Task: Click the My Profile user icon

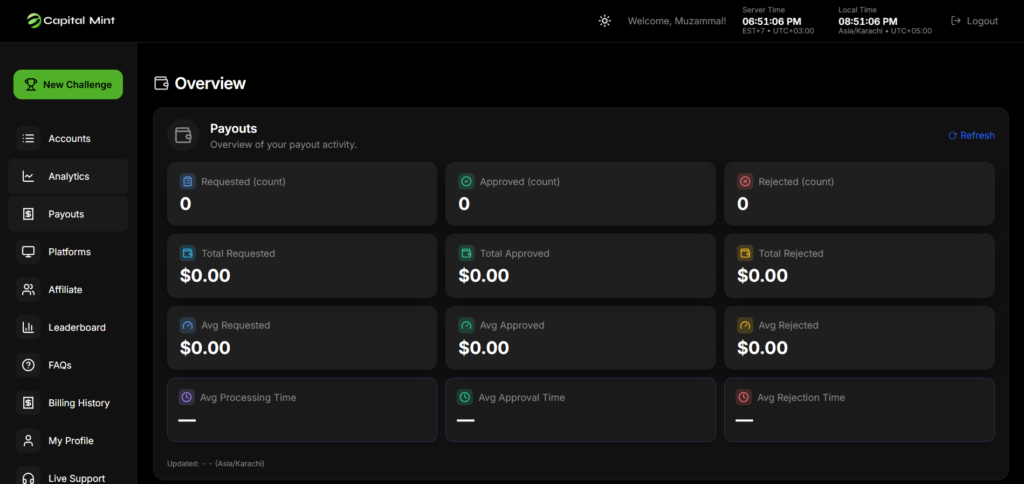Action: pyautogui.click(x=28, y=441)
